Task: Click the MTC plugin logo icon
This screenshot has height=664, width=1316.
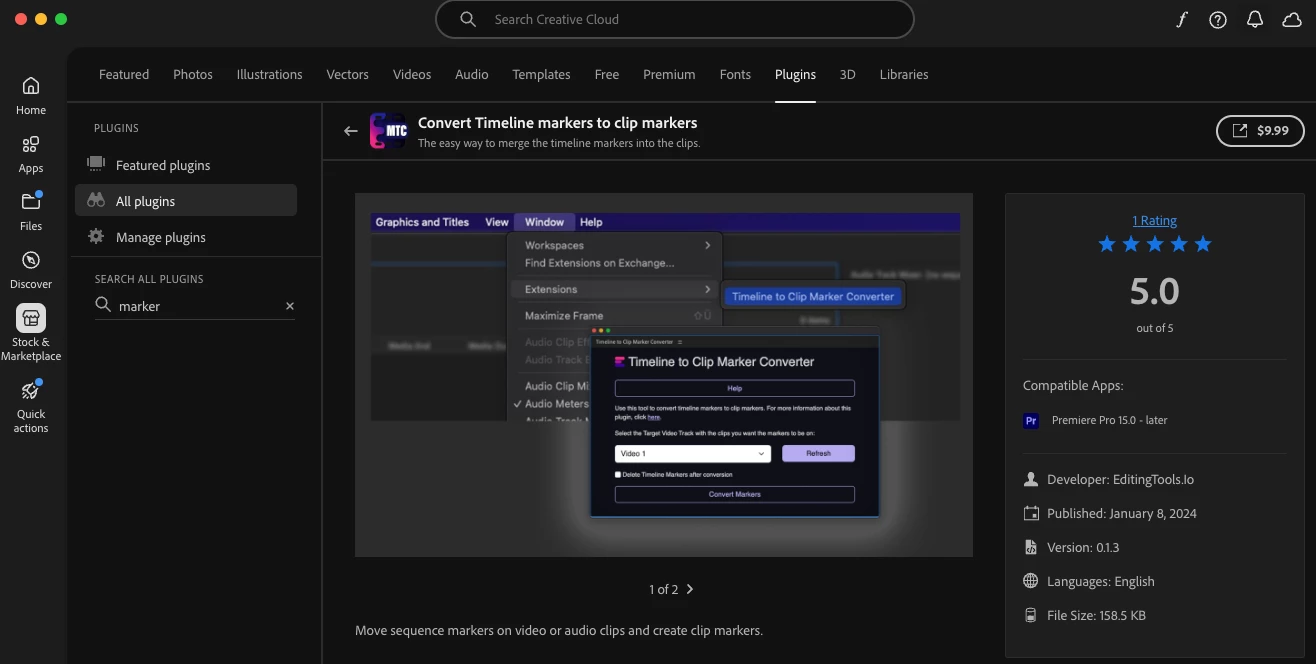Action: point(388,131)
